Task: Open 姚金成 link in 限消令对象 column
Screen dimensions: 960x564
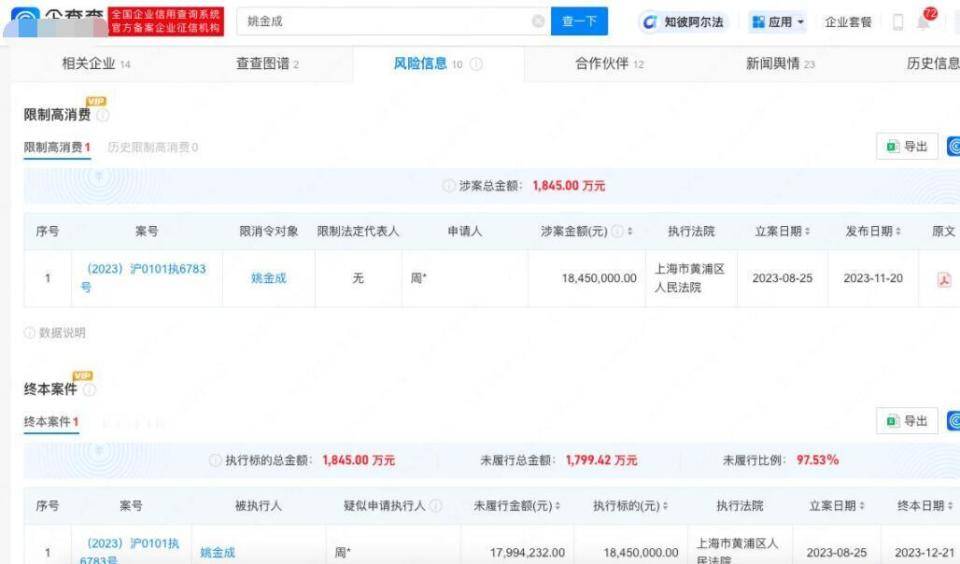Action: (x=268, y=278)
